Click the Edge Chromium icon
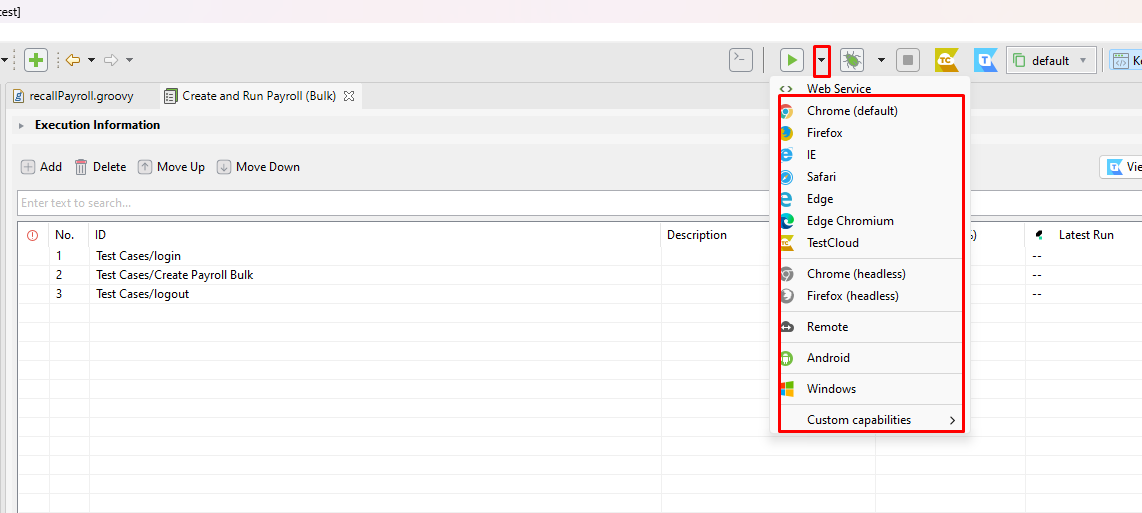This screenshot has width=1142, height=513. pos(787,221)
